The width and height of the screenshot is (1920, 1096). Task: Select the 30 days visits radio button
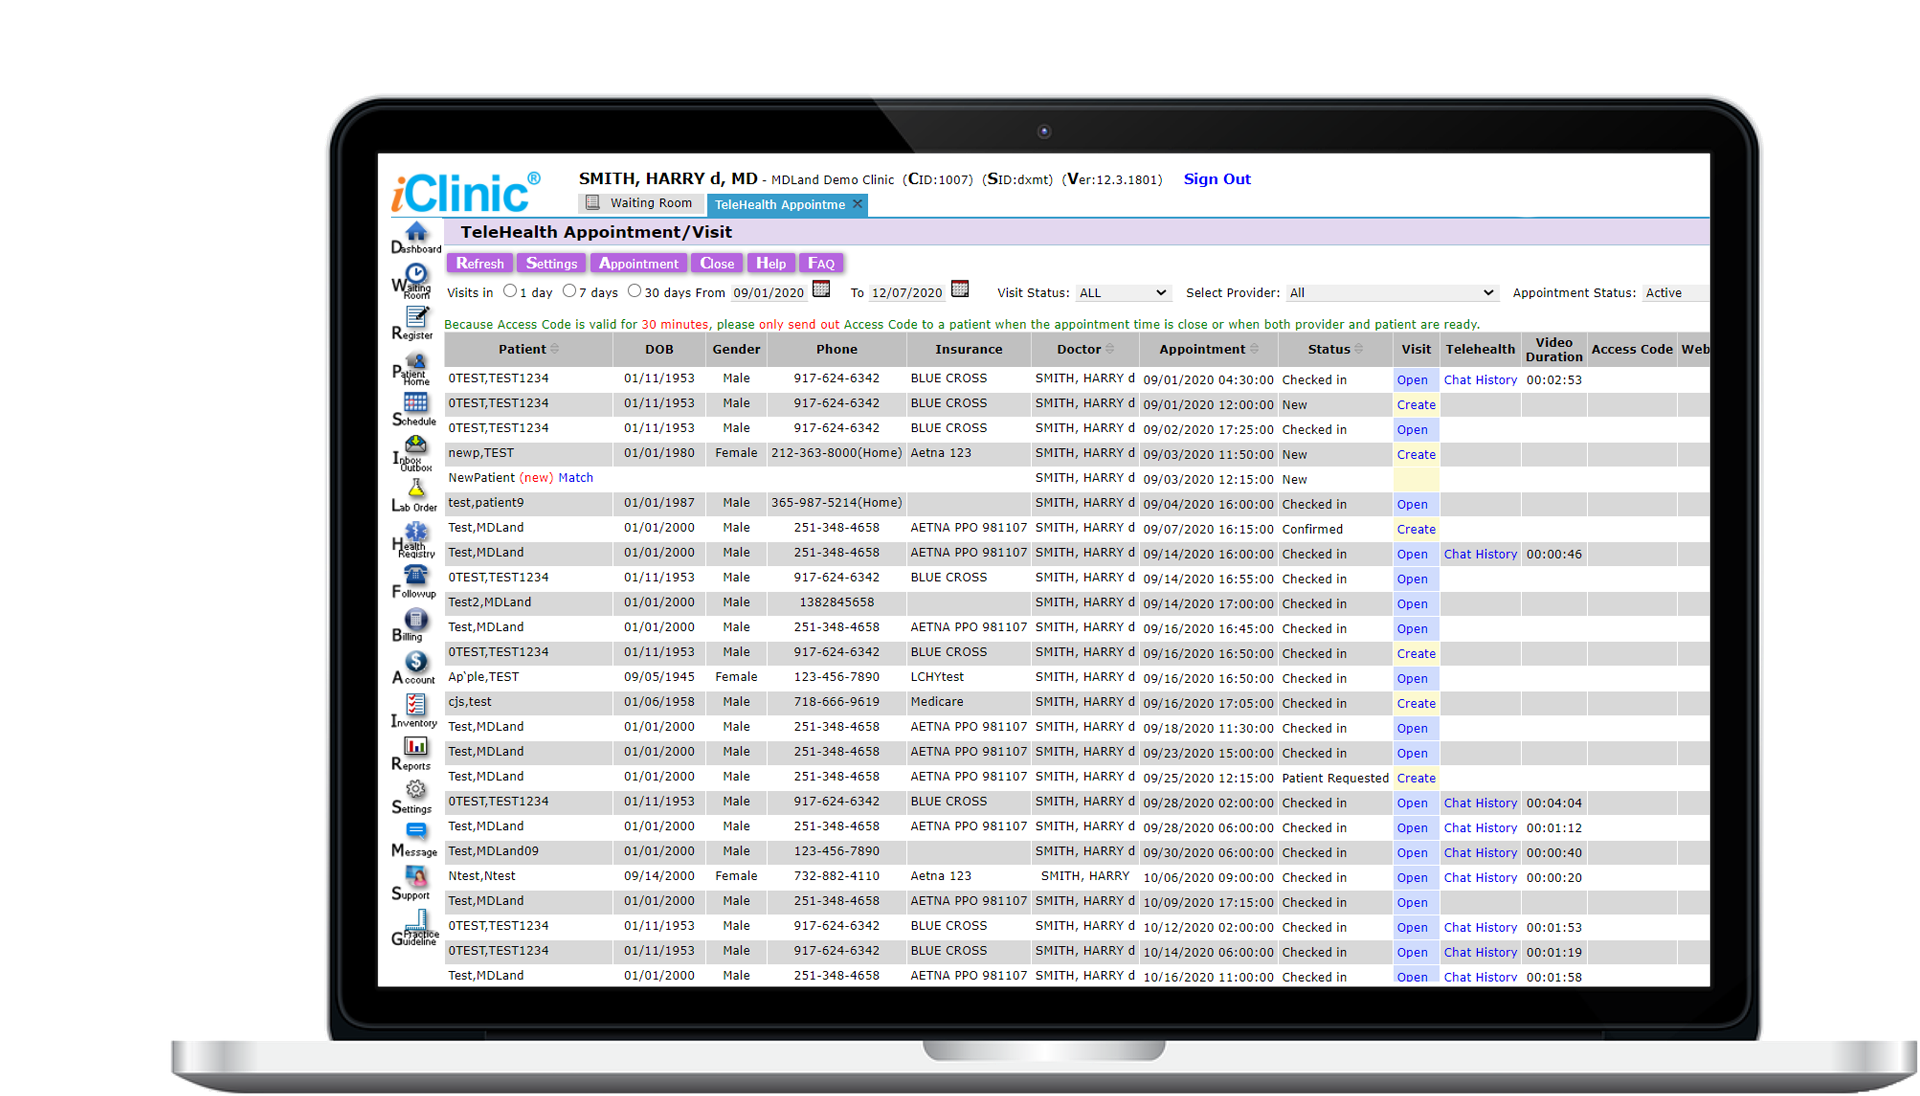634,290
